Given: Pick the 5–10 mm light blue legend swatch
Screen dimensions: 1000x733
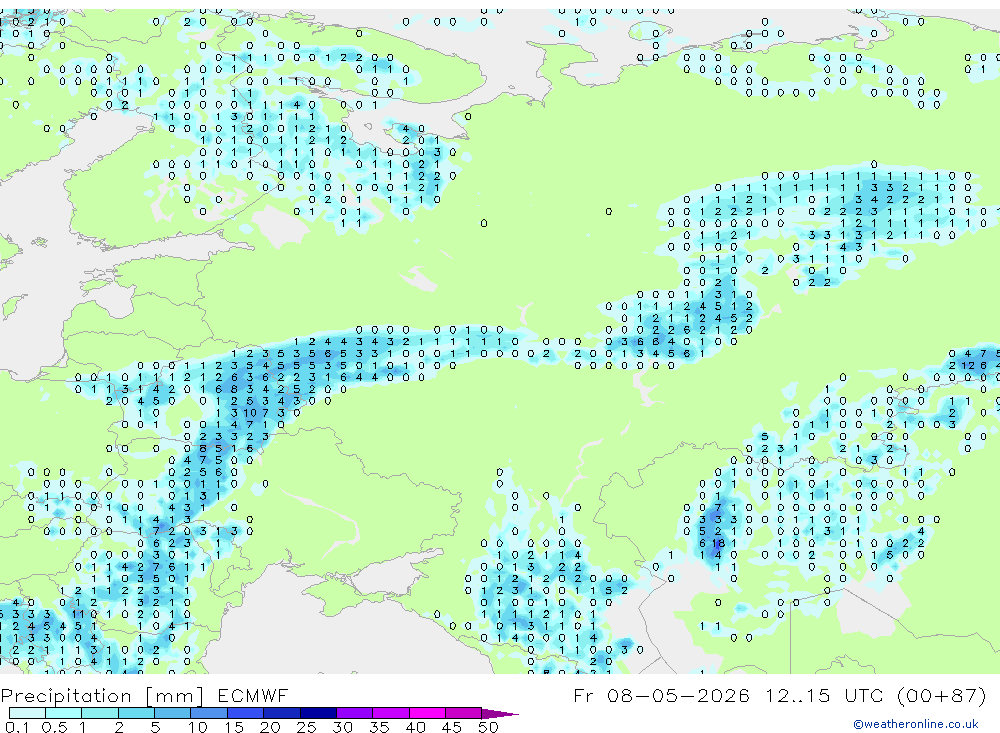Looking at the screenshot, I should point(172,713).
